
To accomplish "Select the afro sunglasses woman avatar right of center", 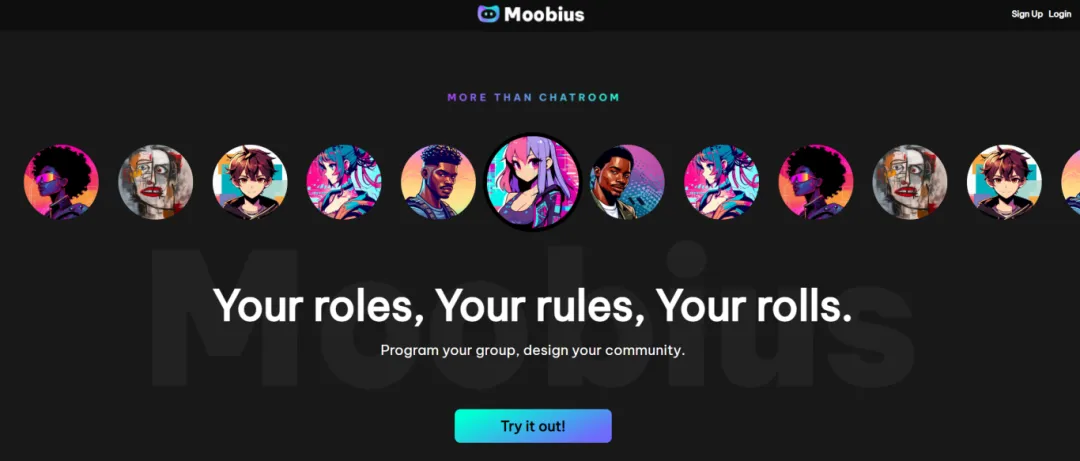I will point(816,182).
